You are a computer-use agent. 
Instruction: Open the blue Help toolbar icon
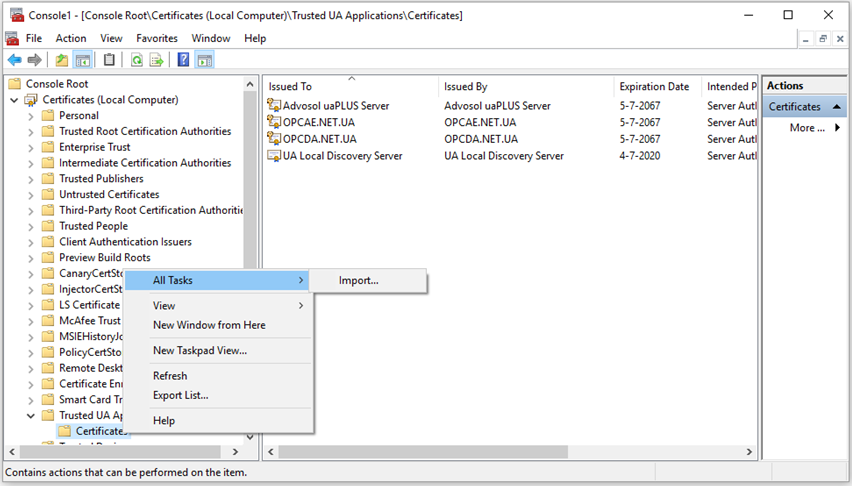184,60
